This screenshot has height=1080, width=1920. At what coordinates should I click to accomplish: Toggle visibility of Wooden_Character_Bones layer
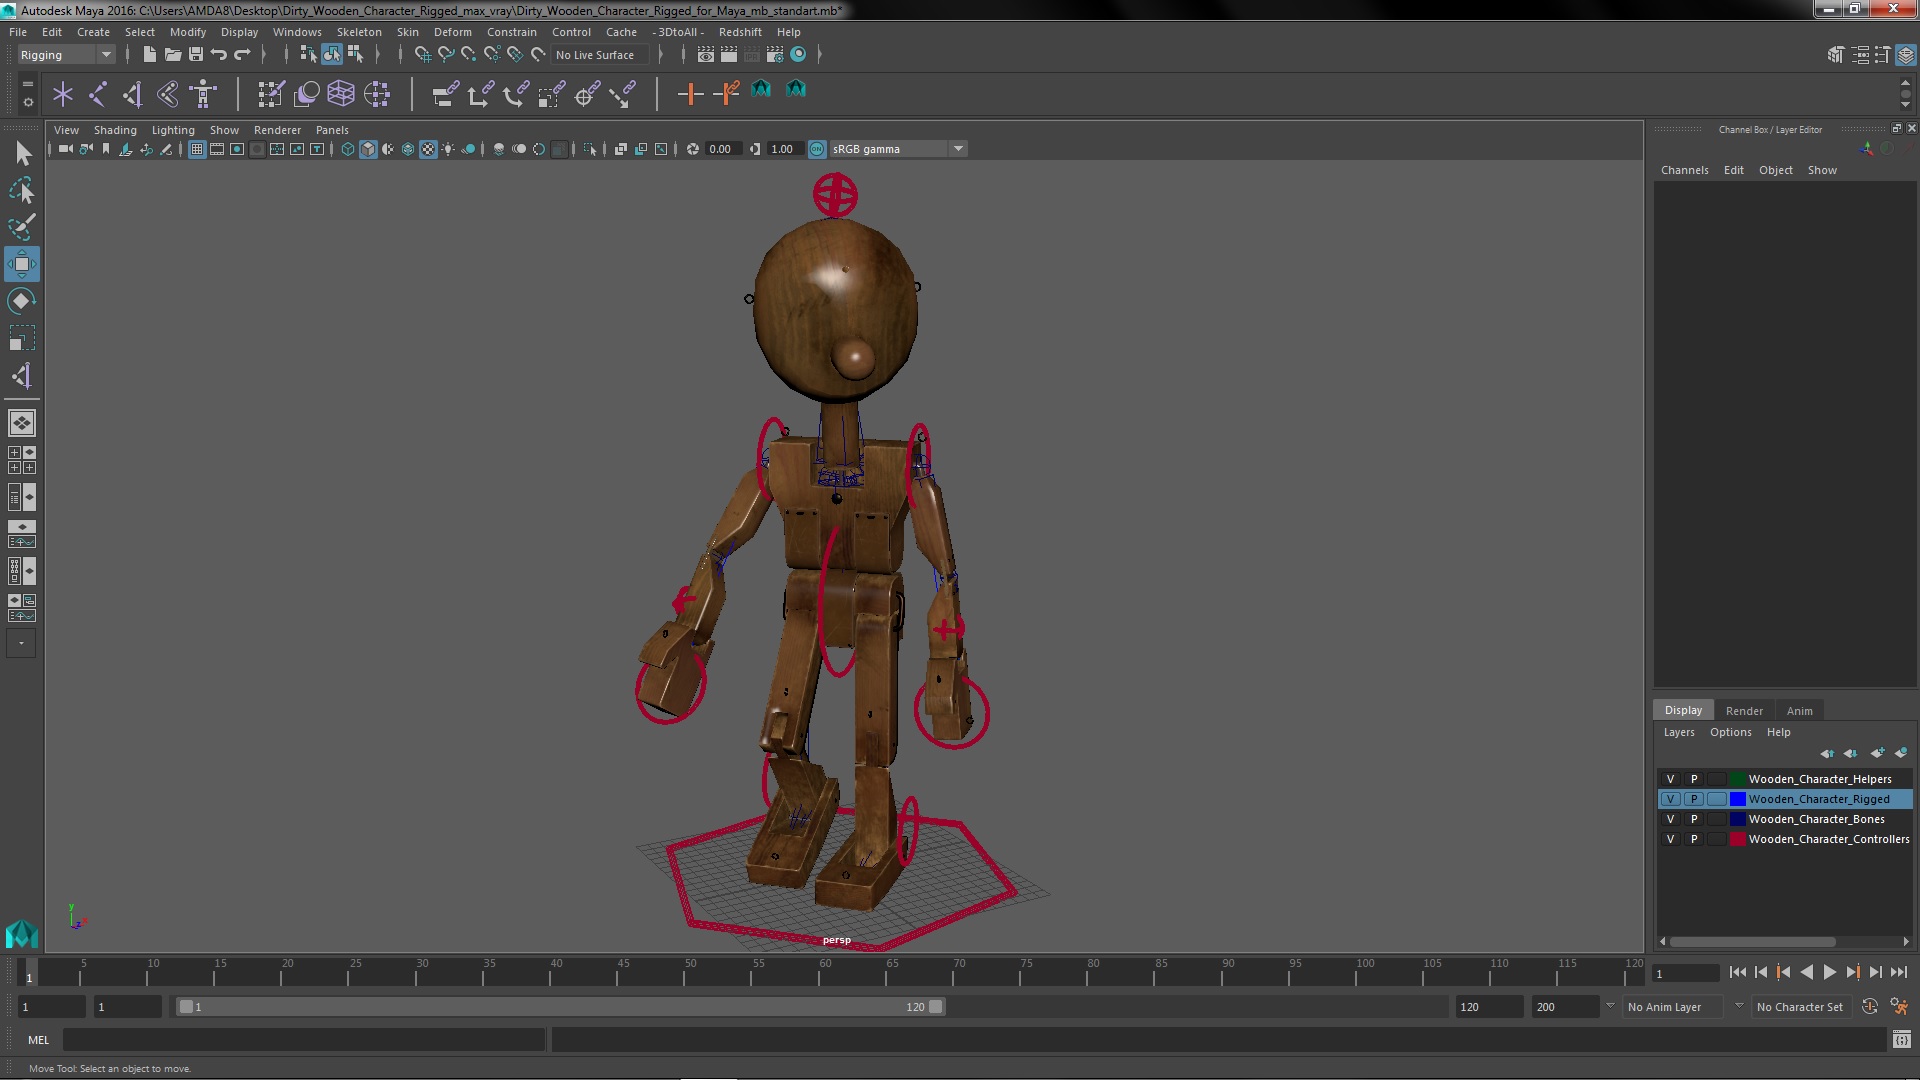1670,819
